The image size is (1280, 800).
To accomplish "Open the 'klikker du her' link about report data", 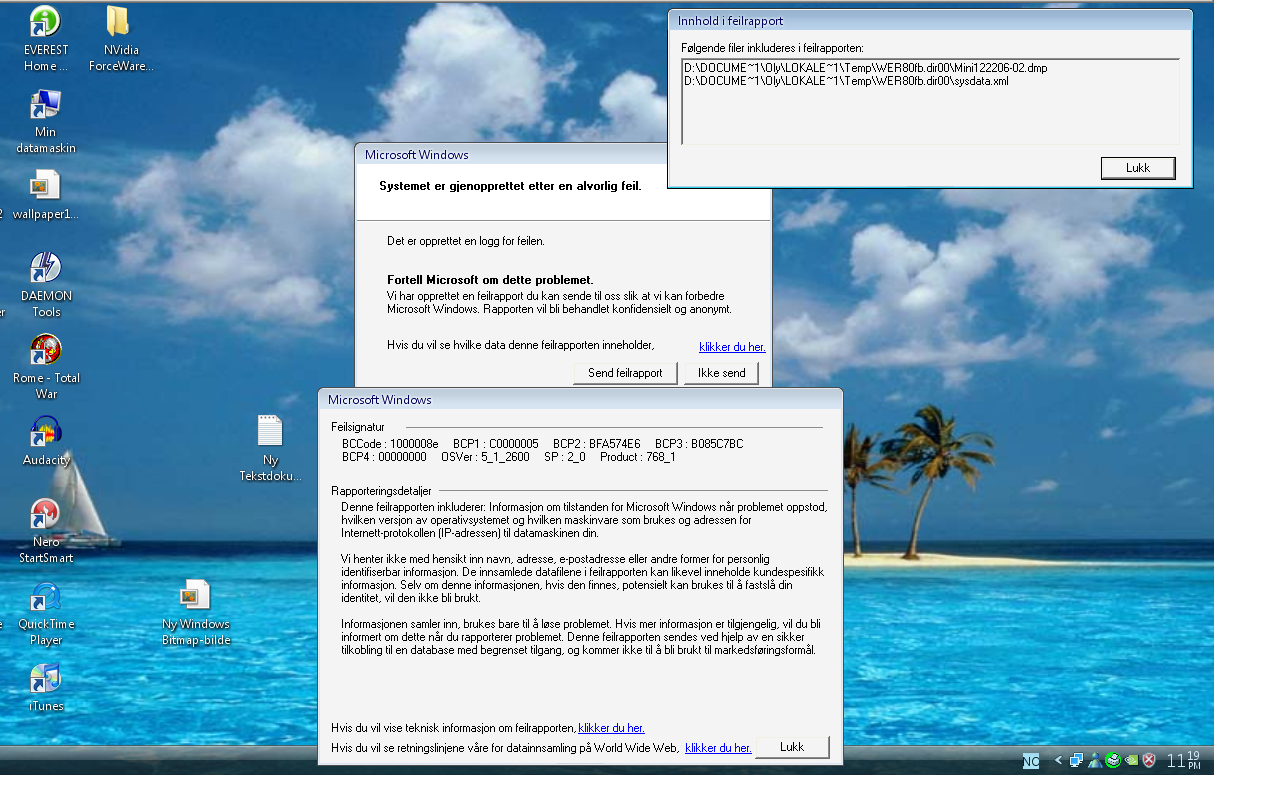I will [732, 347].
